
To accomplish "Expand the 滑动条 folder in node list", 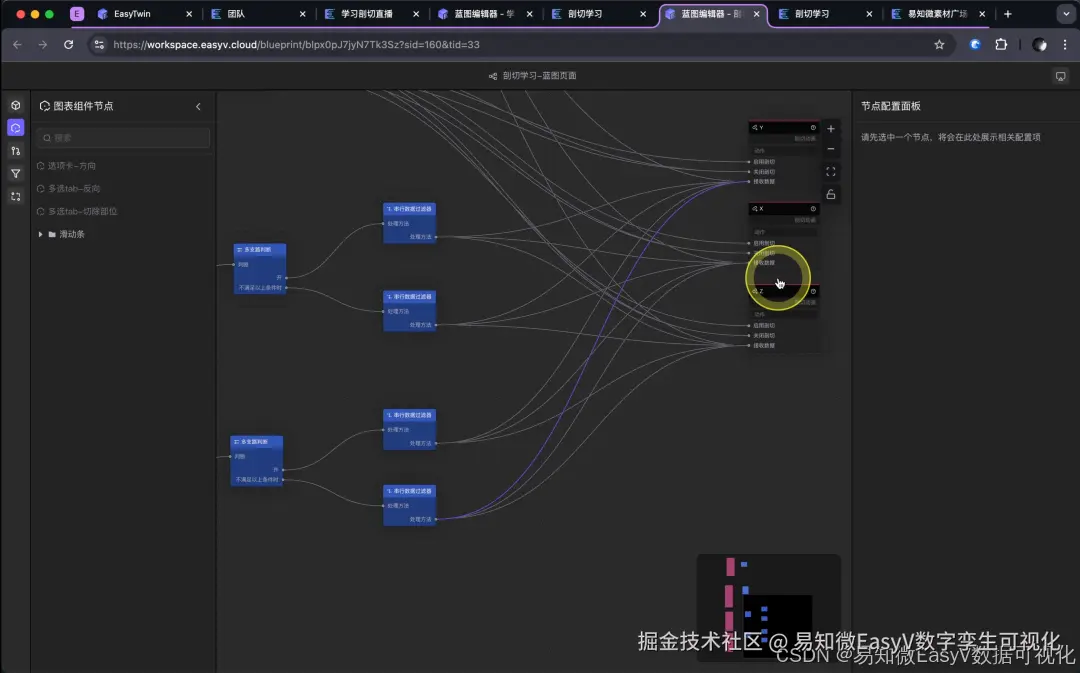I will [69, 234].
